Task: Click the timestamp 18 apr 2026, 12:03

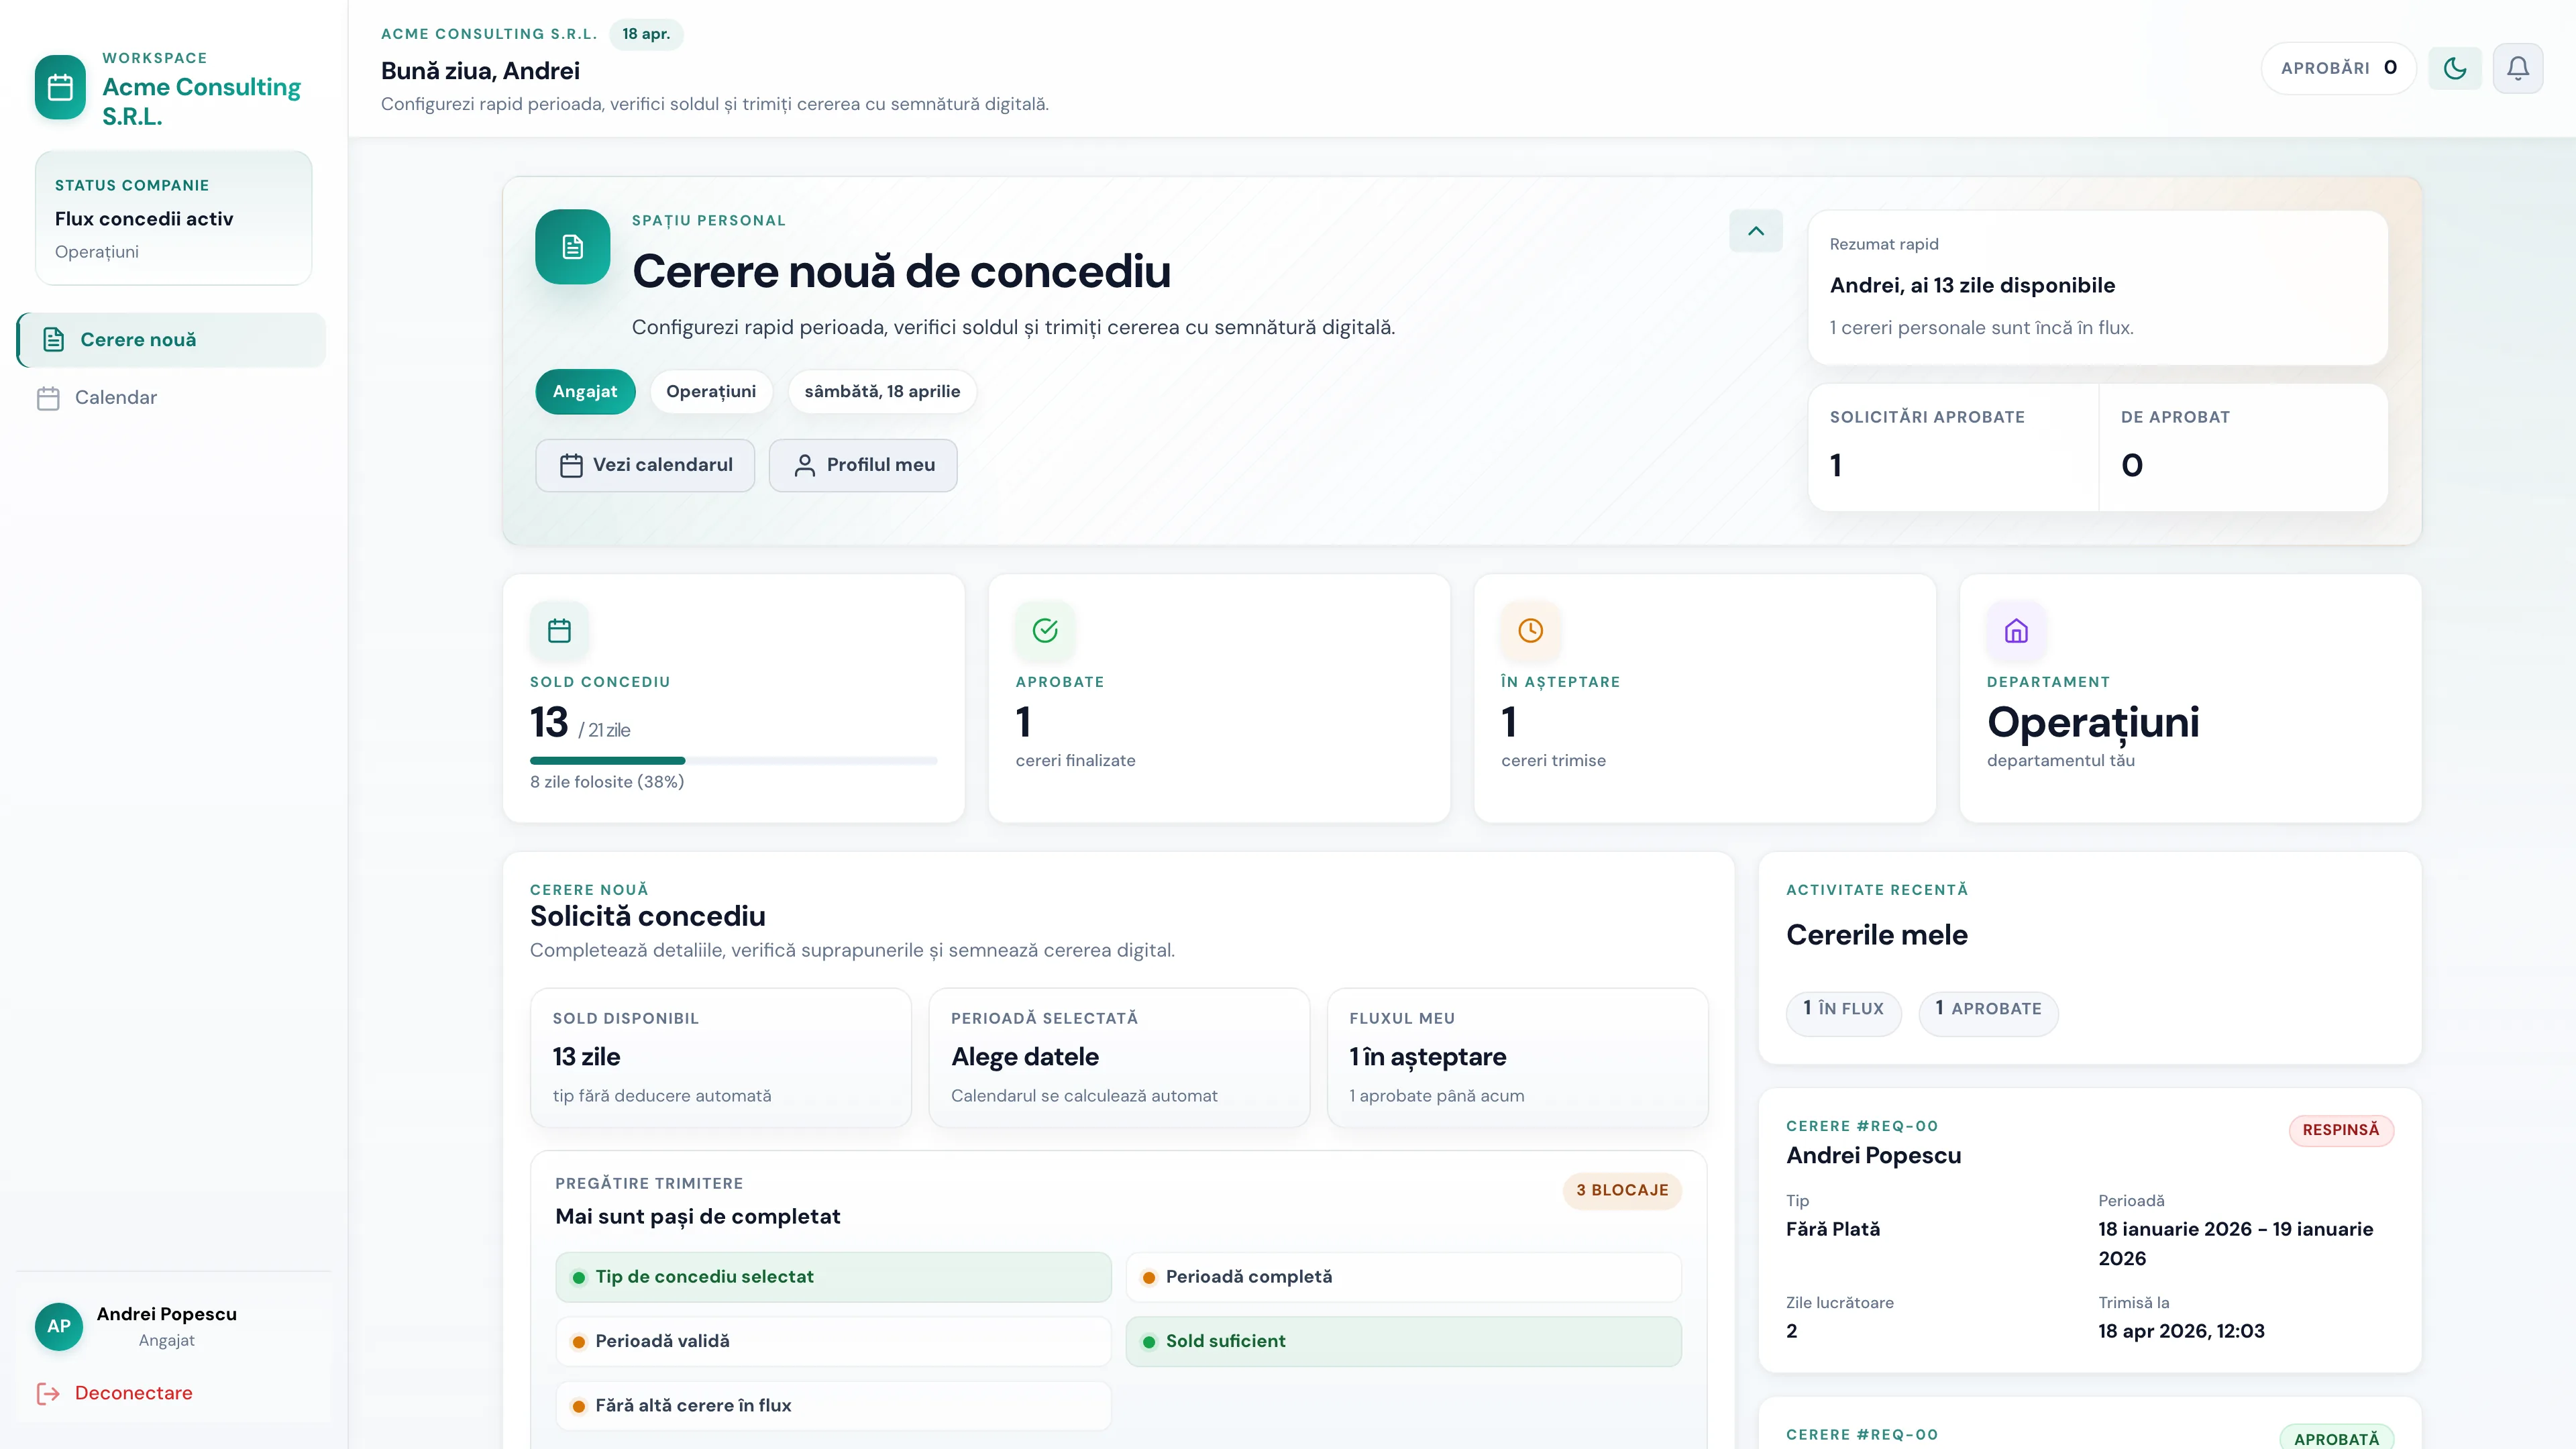Action: [2181, 1331]
